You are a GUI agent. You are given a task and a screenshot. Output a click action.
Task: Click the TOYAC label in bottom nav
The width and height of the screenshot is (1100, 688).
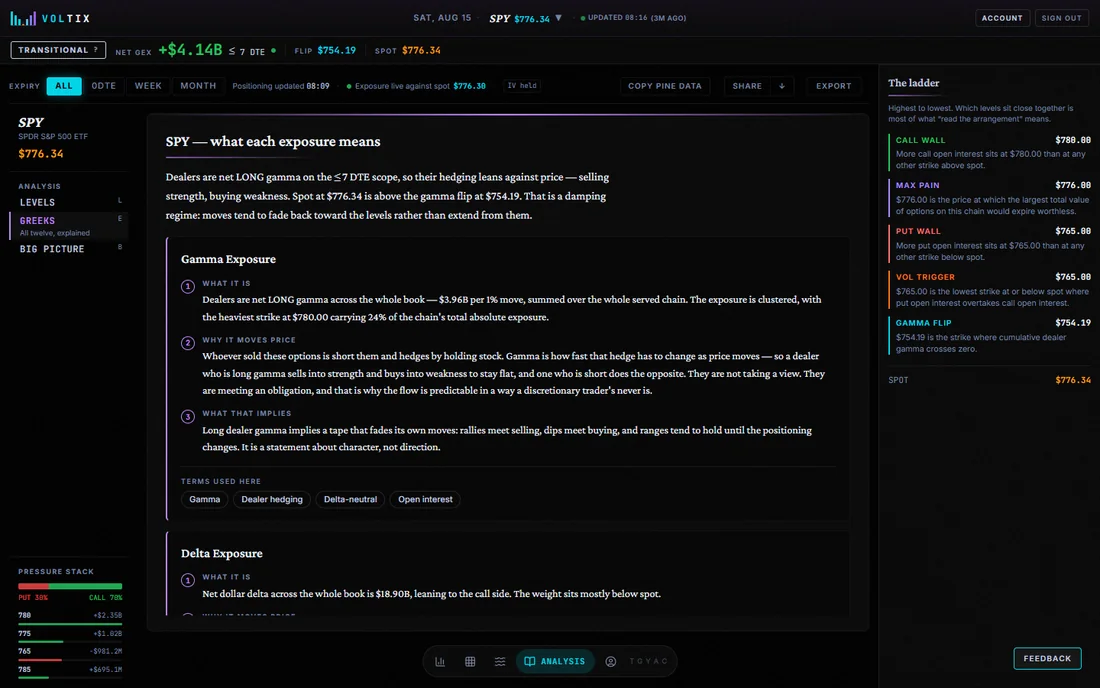pyautogui.click(x=649, y=661)
